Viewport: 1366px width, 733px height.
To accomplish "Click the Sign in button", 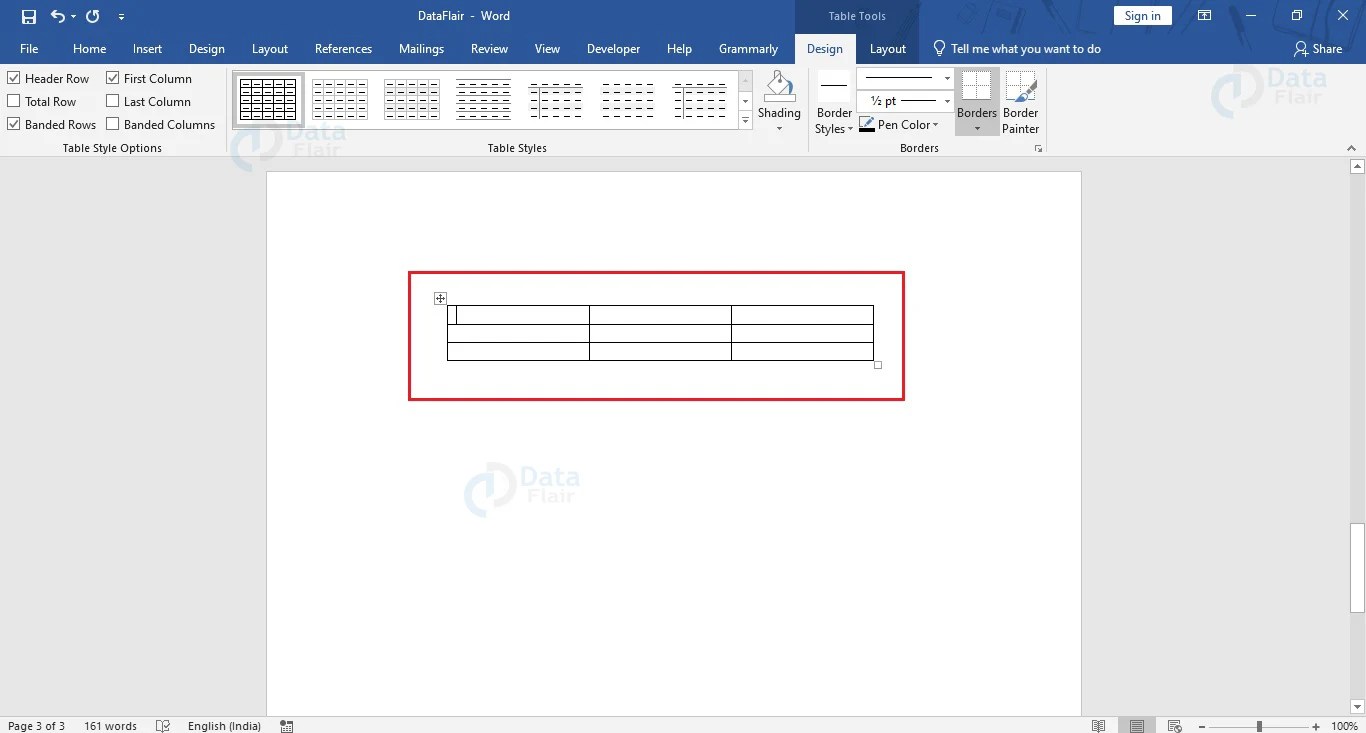I will click(1142, 15).
